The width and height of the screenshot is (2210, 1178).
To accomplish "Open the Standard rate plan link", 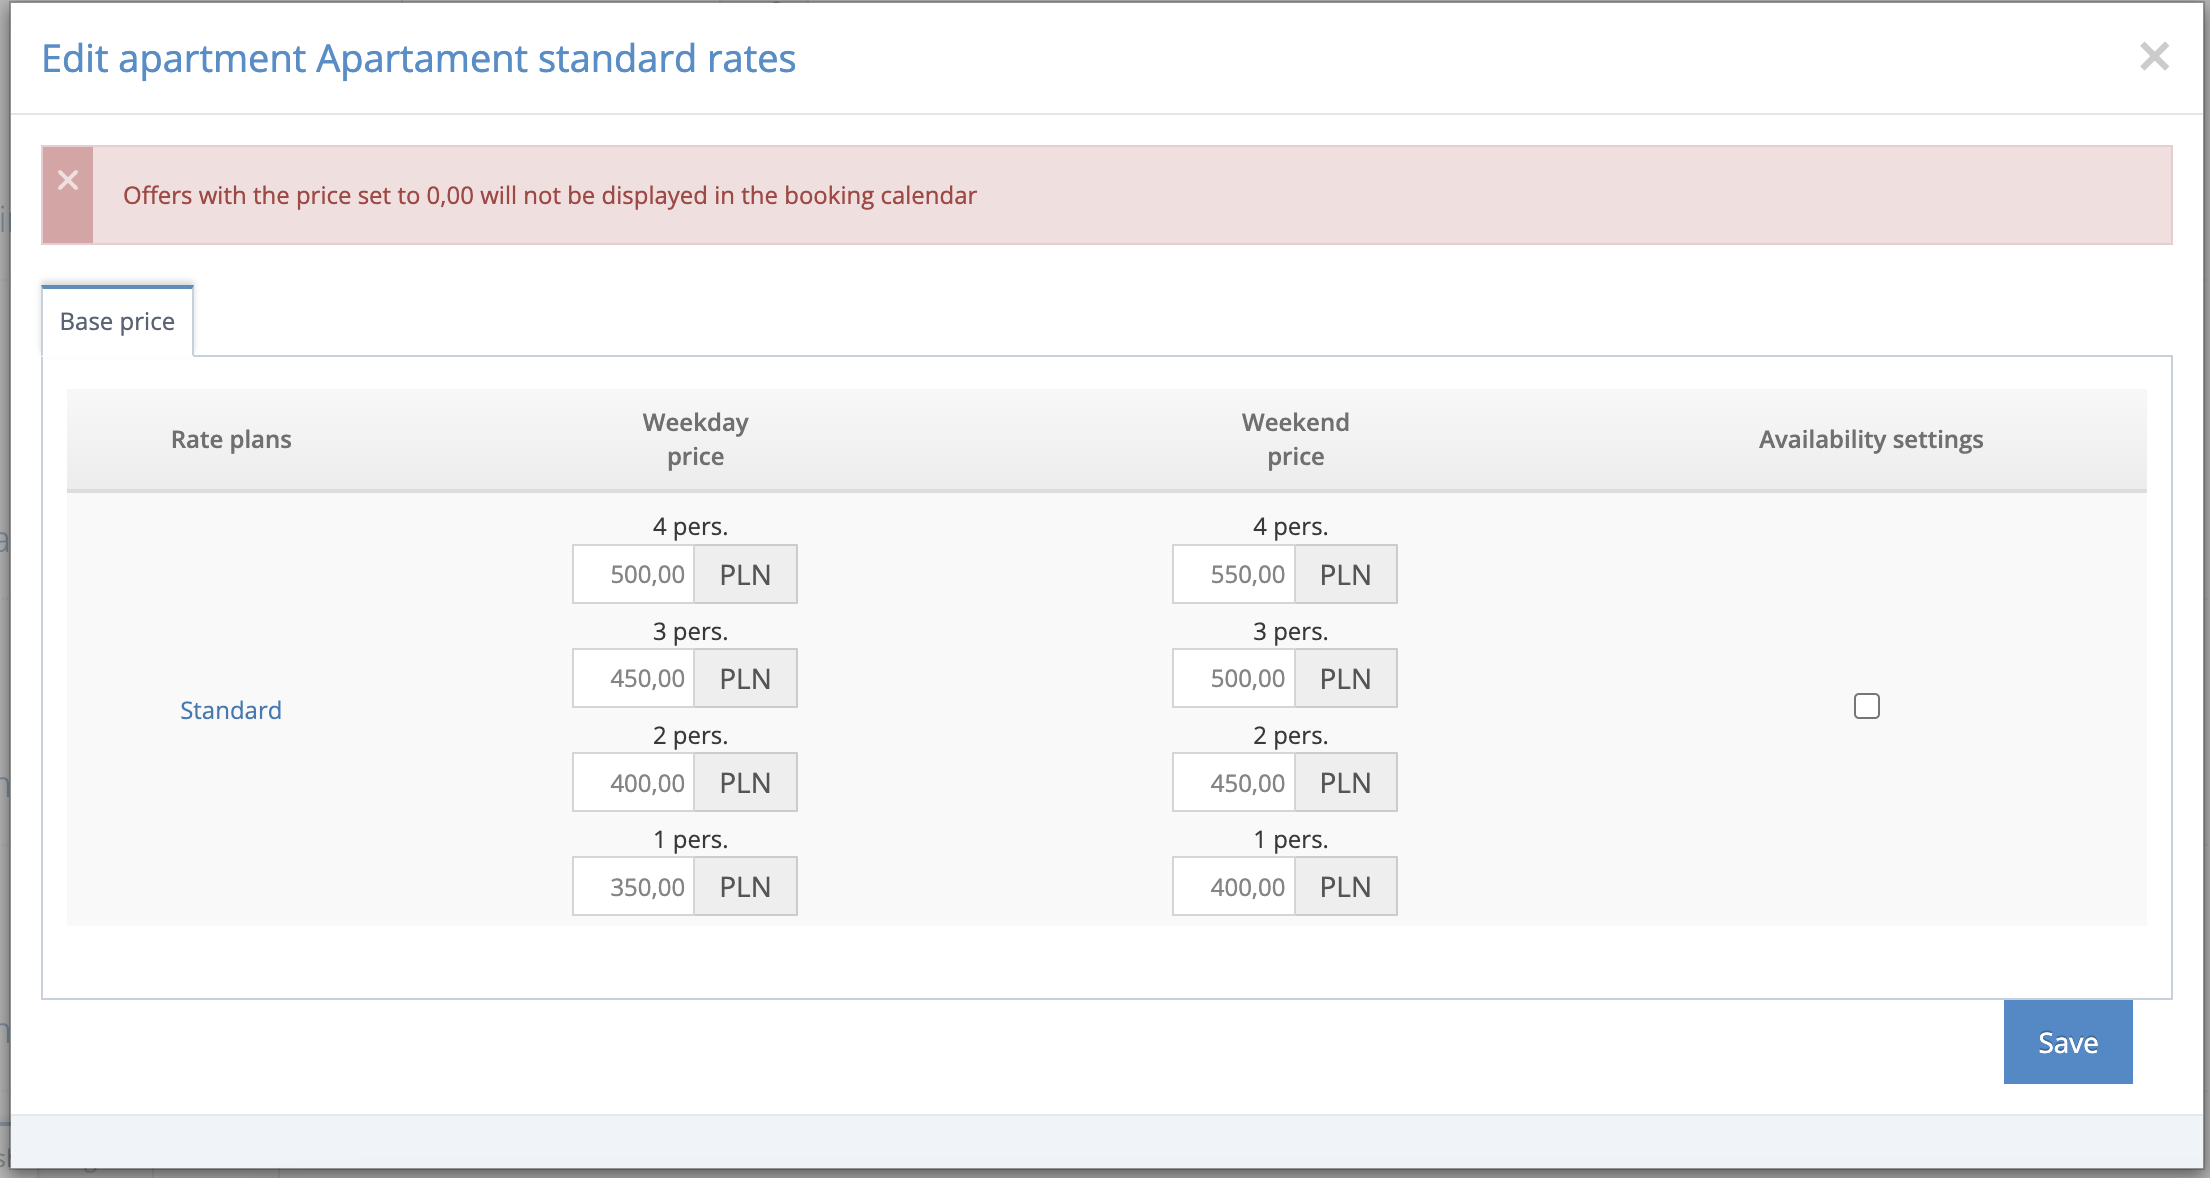I will click(231, 710).
